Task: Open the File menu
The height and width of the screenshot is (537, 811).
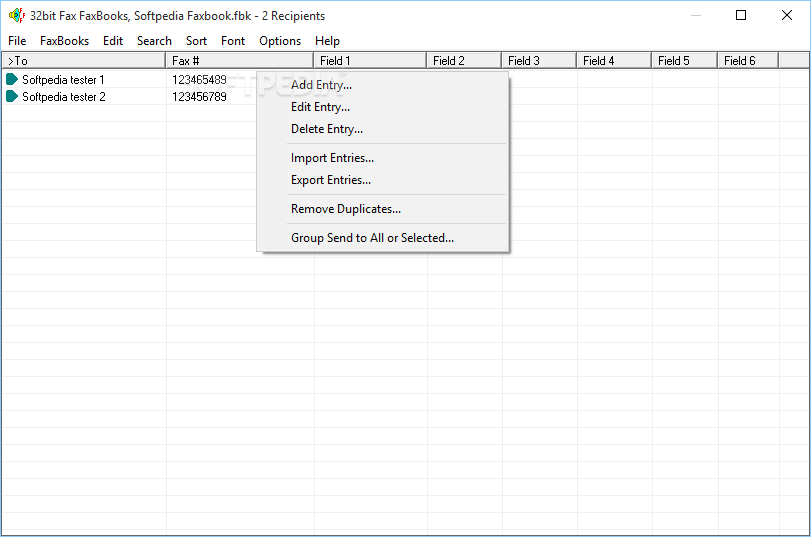Action: click(17, 41)
